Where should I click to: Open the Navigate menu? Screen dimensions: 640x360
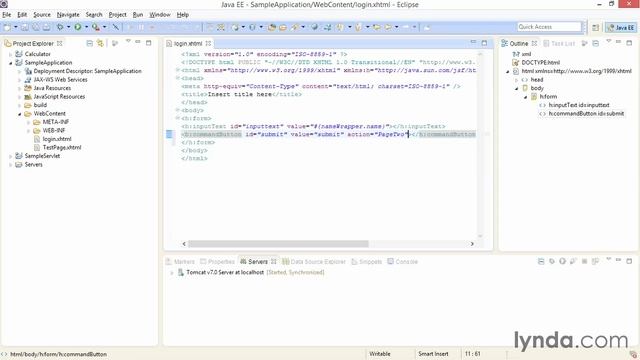pyautogui.click(x=68, y=15)
